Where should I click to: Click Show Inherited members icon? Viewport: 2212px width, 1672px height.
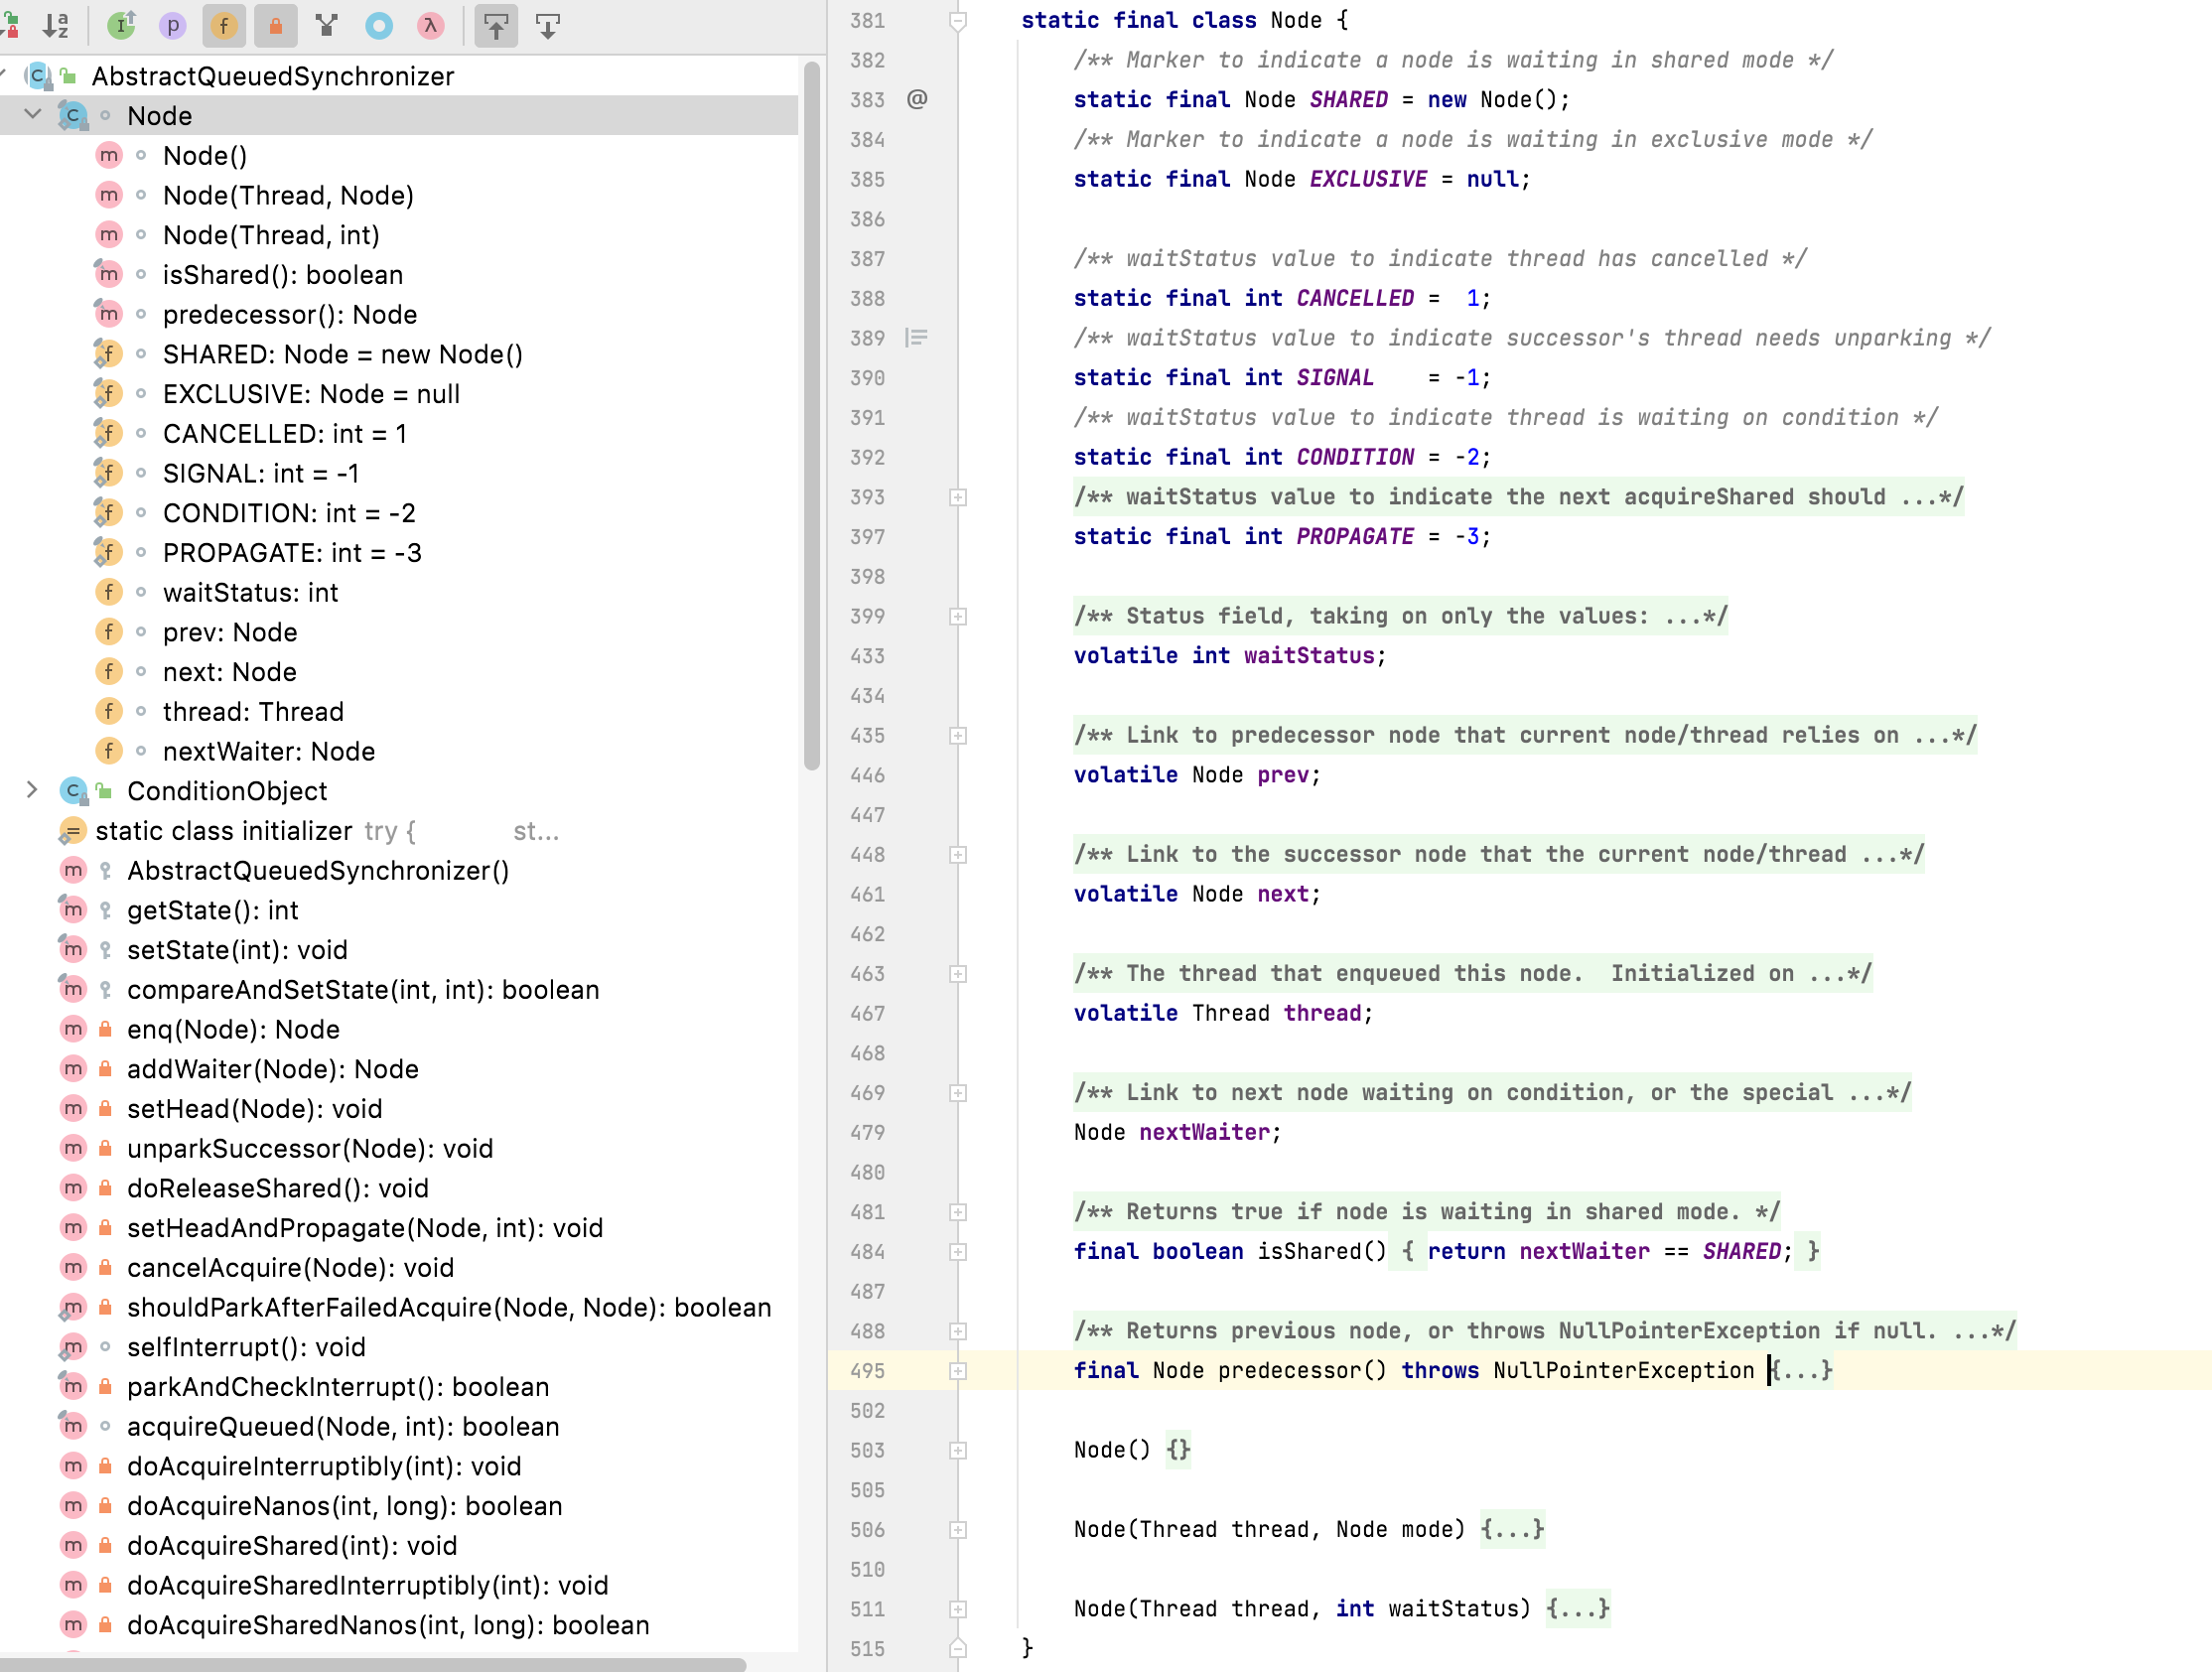click(121, 26)
